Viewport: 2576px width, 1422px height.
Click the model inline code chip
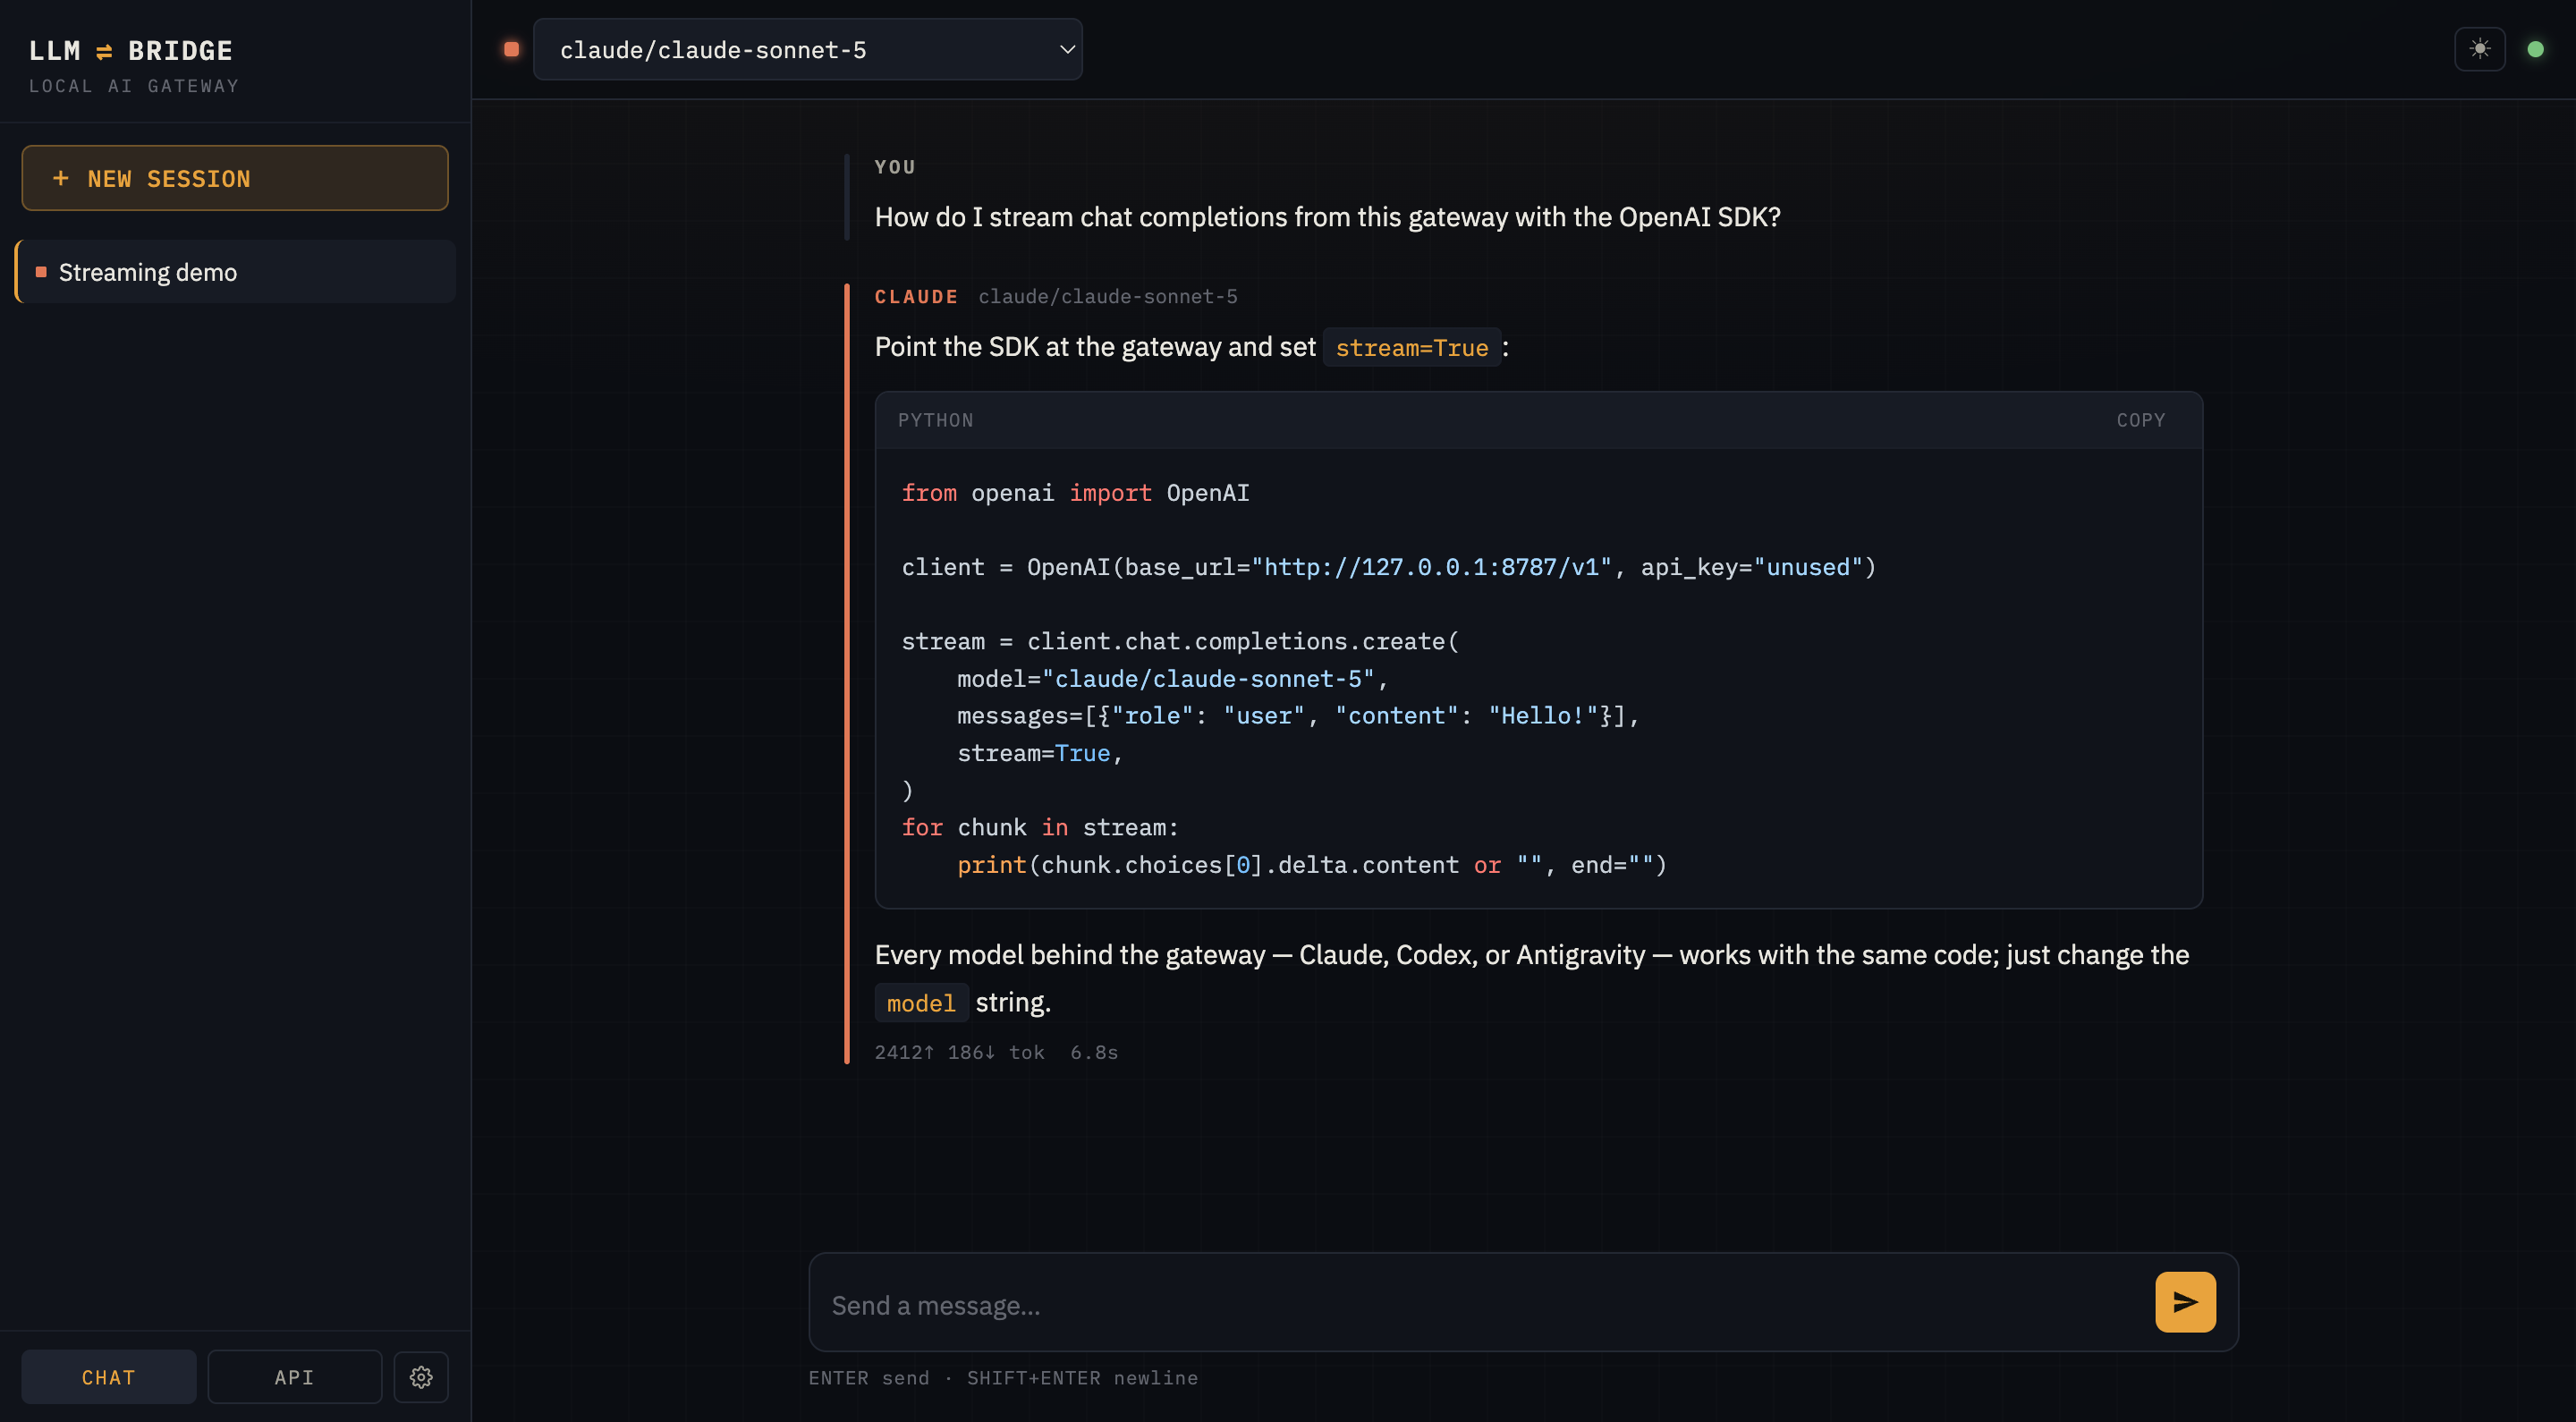[x=921, y=1003]
